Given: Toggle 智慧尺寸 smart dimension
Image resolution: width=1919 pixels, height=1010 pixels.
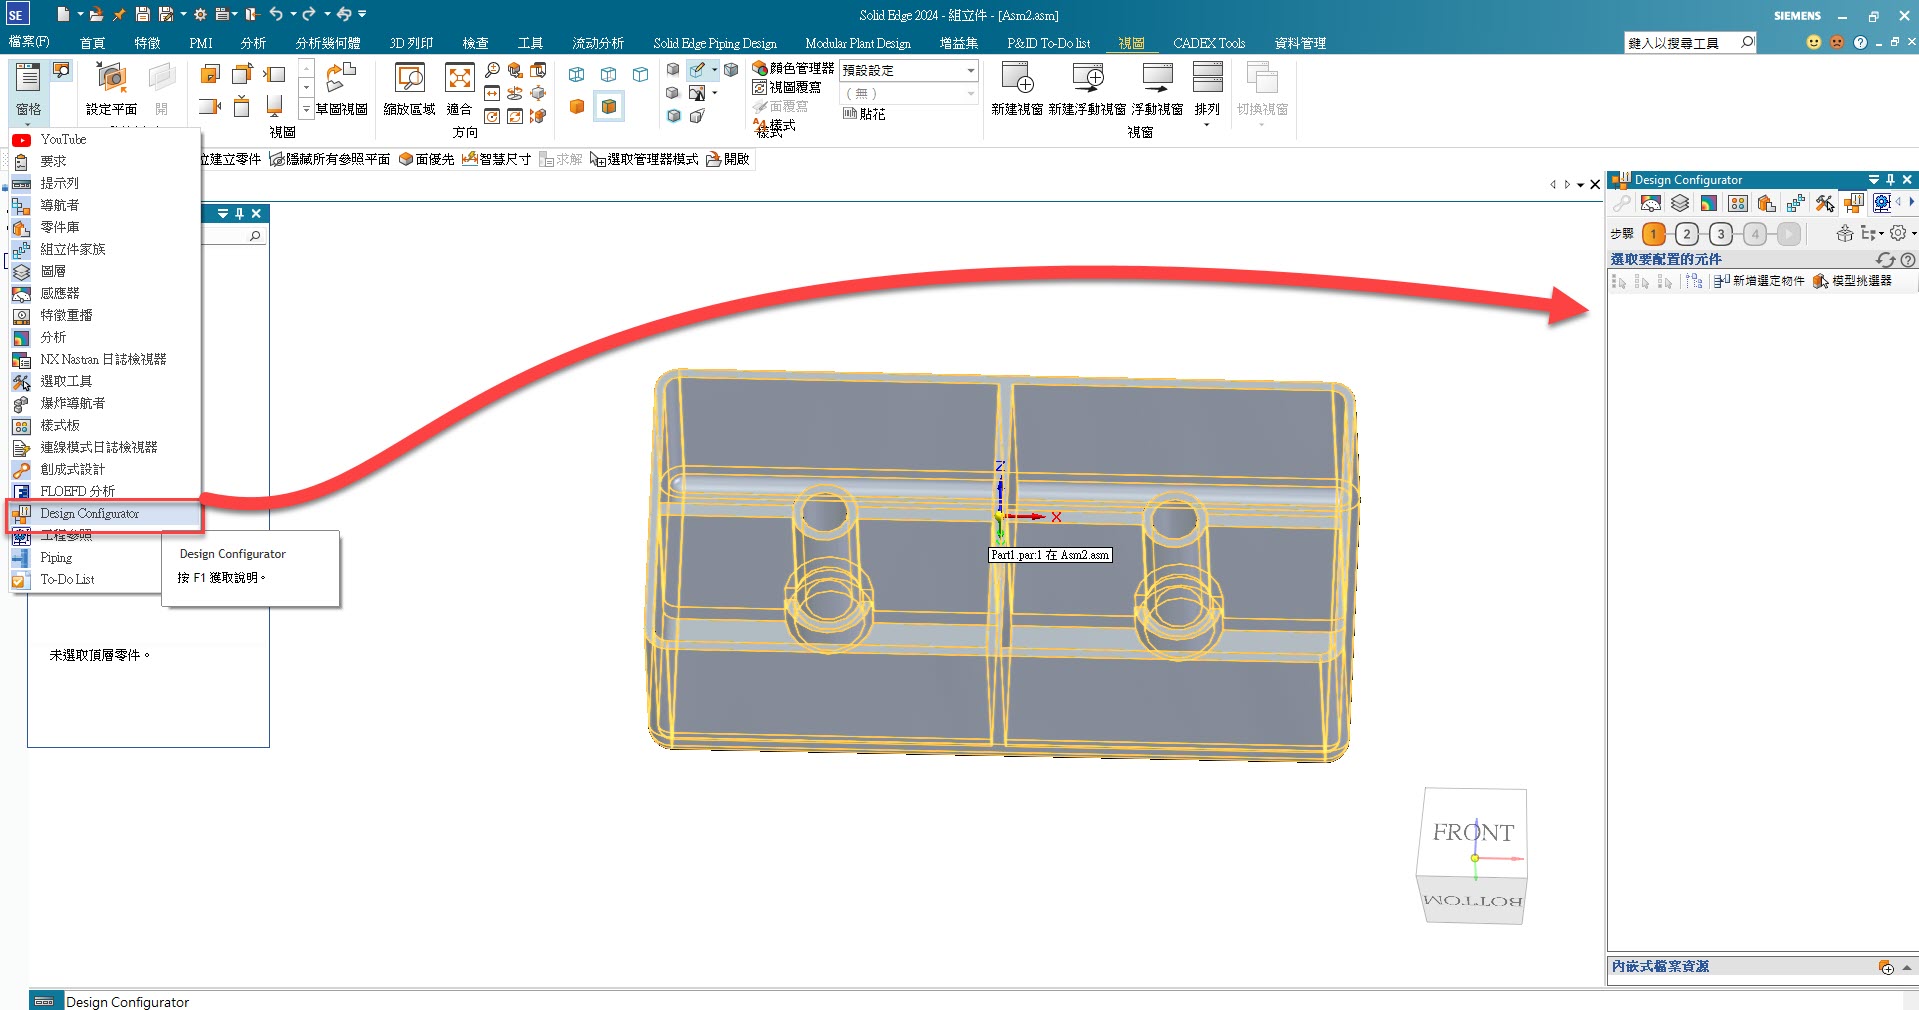Looking at the screenshot, I should 496,159.
